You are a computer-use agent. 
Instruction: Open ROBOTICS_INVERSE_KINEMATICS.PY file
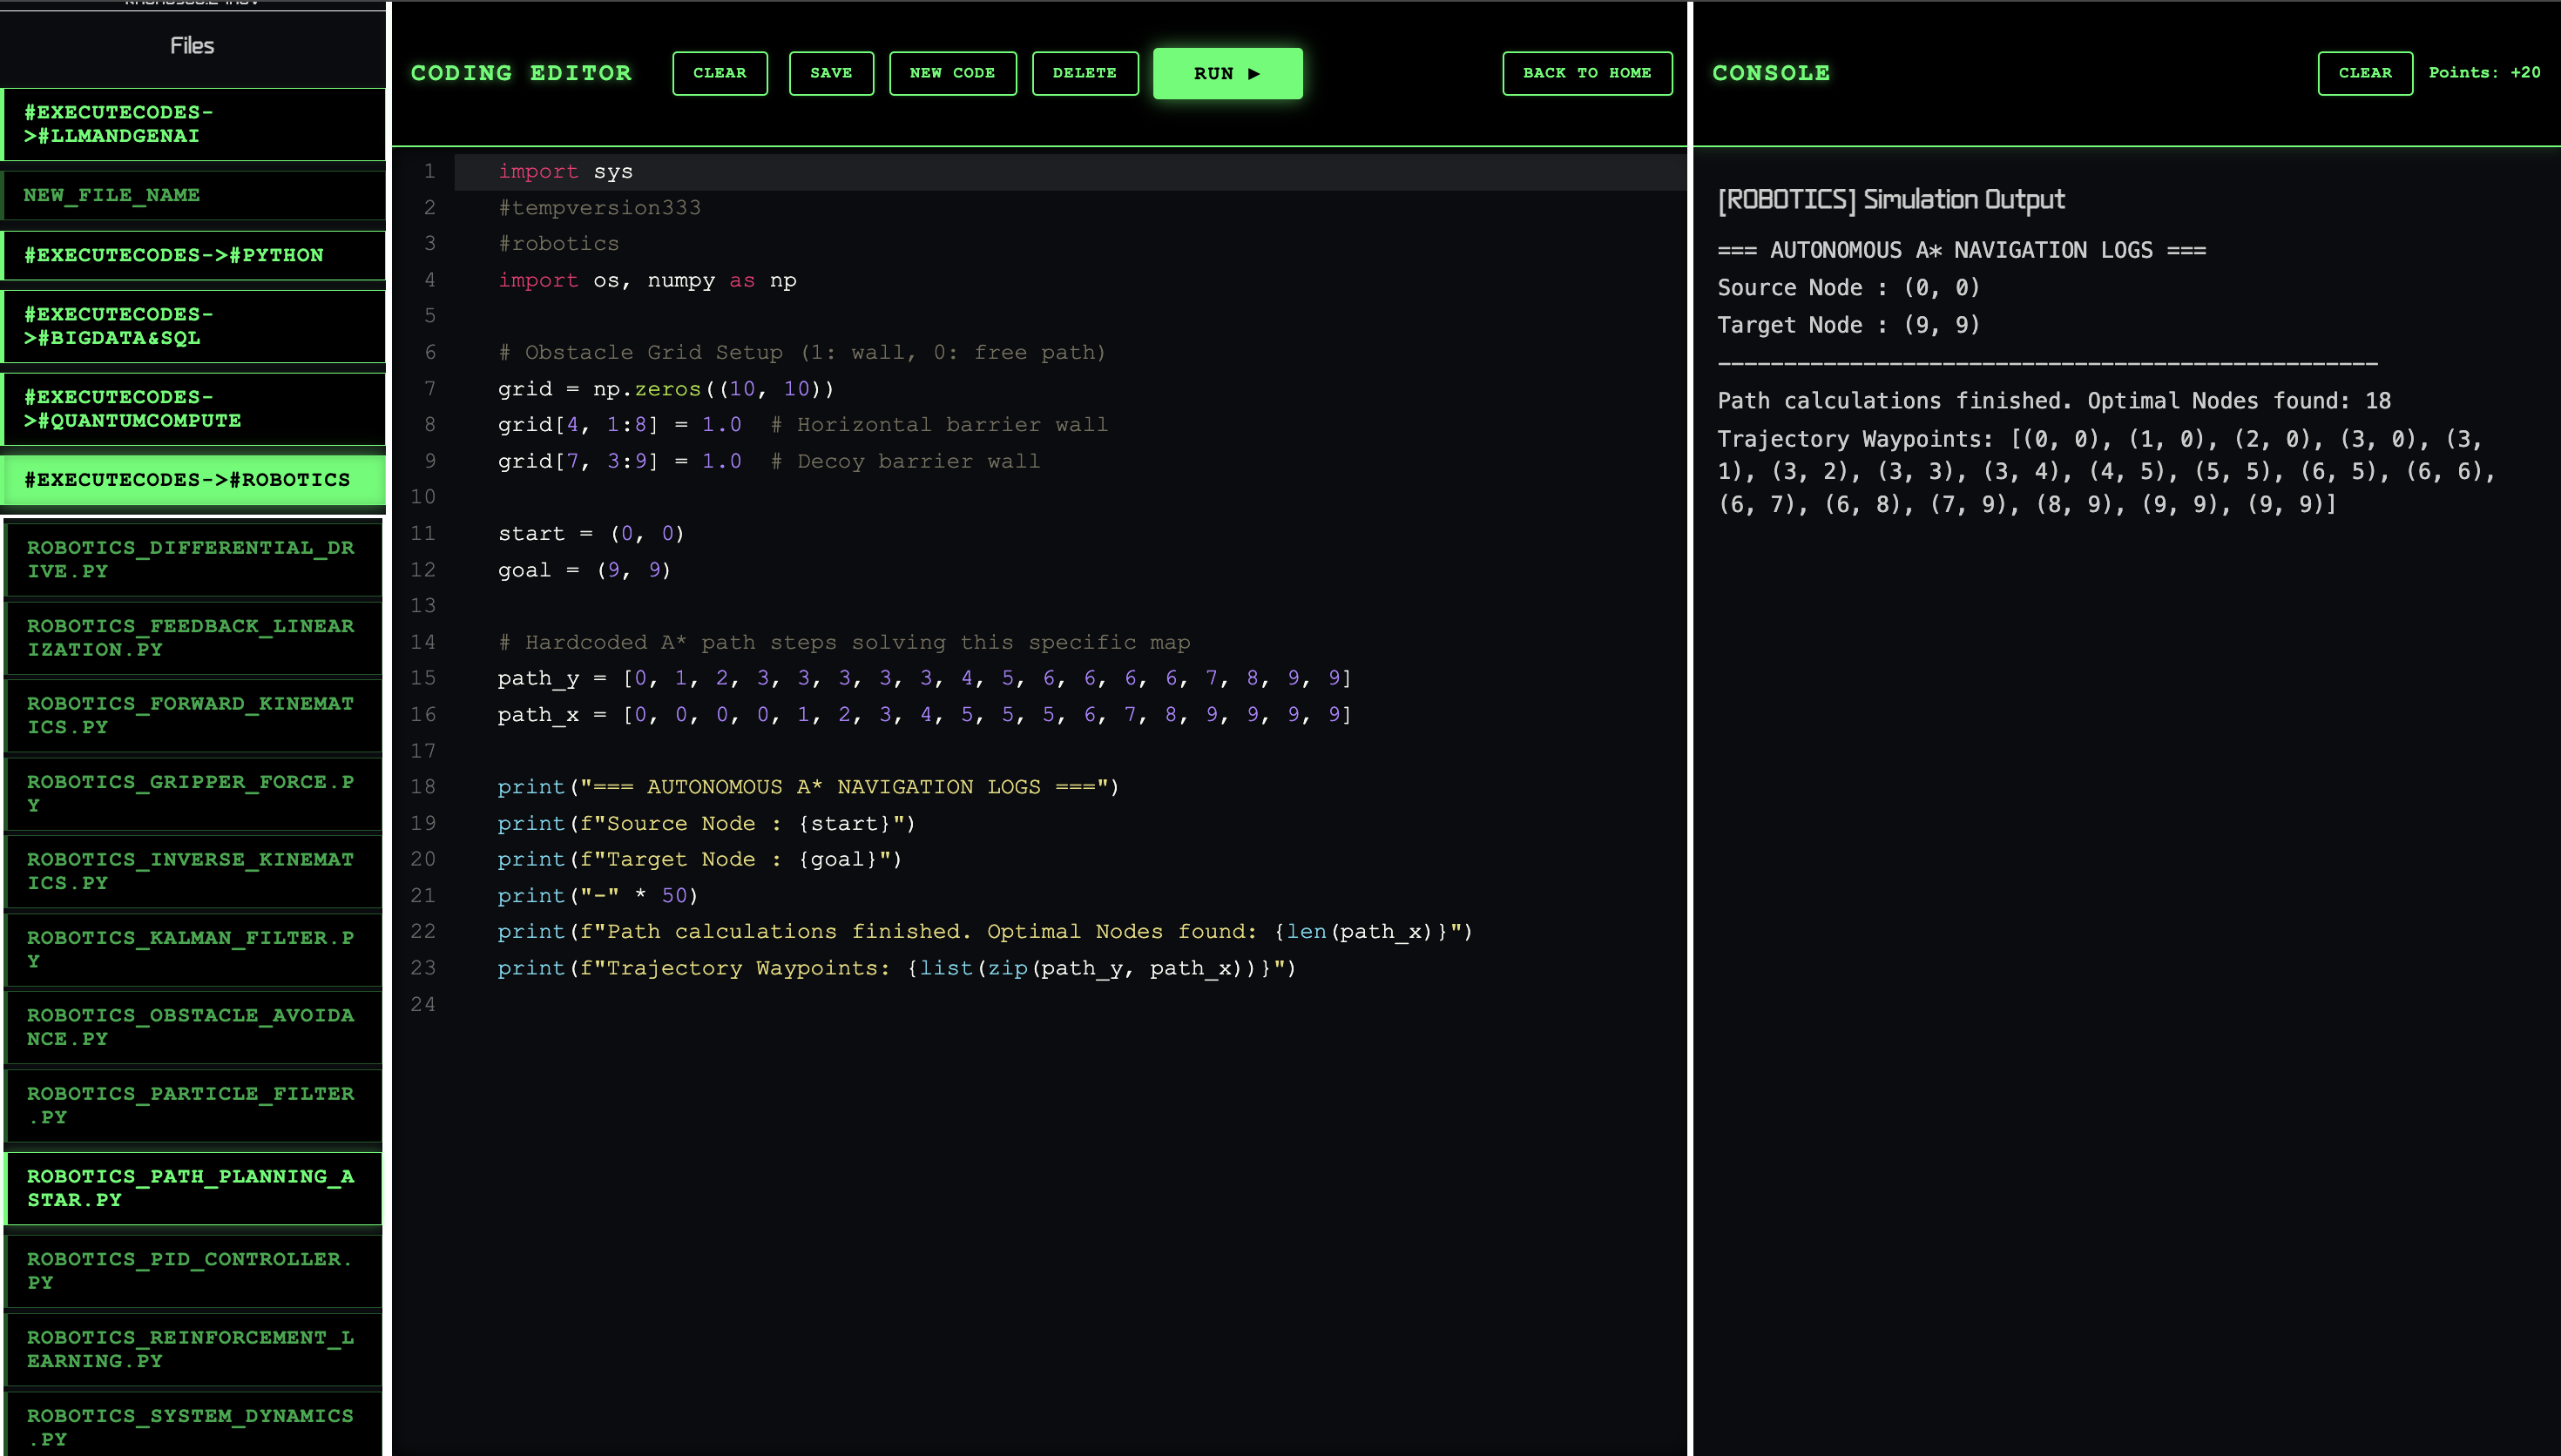194,871
